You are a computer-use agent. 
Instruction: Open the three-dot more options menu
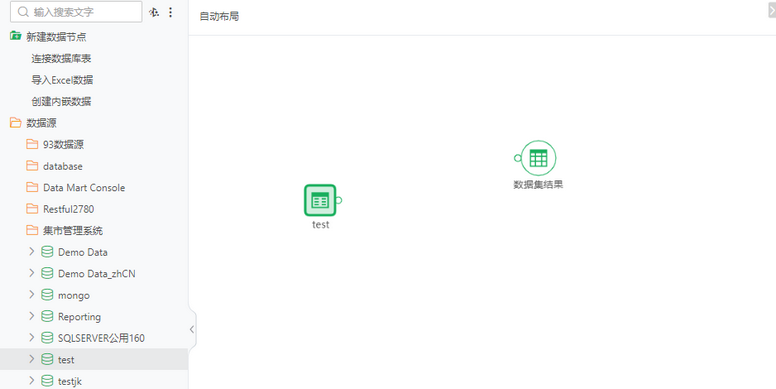coord(171,12)
